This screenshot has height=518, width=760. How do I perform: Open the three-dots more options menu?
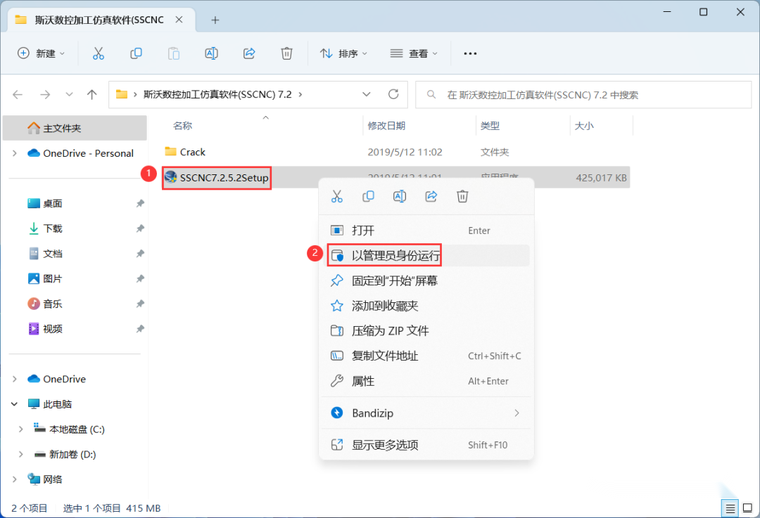coord(470,53)
